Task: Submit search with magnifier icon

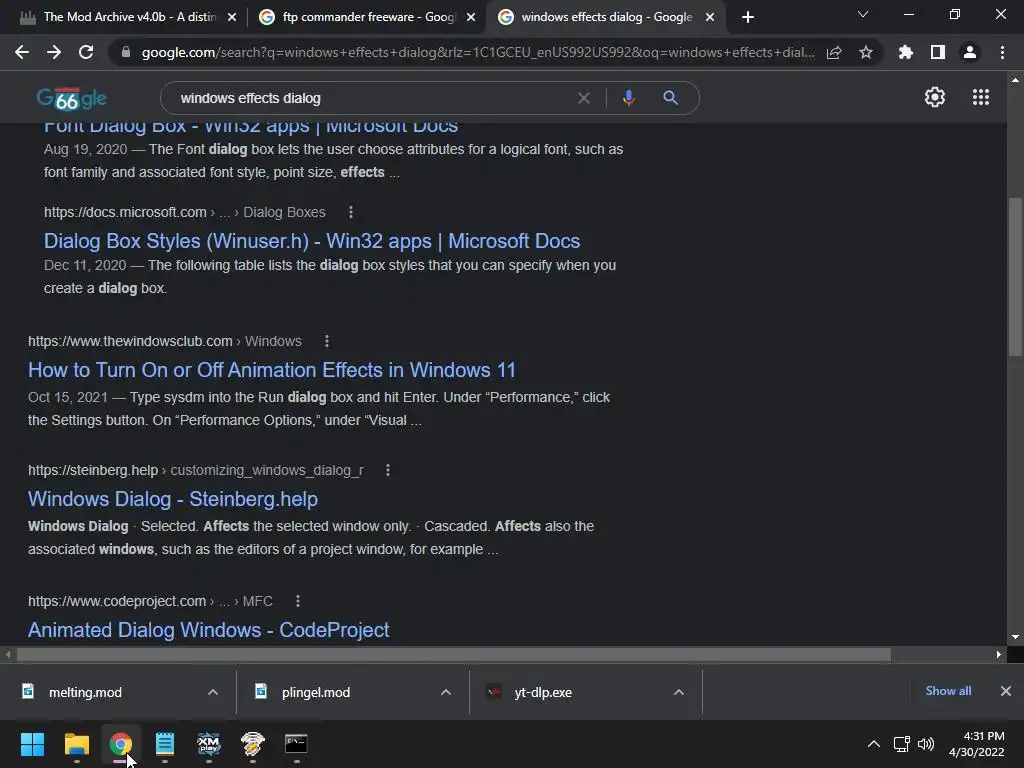Action: point(670,98)
